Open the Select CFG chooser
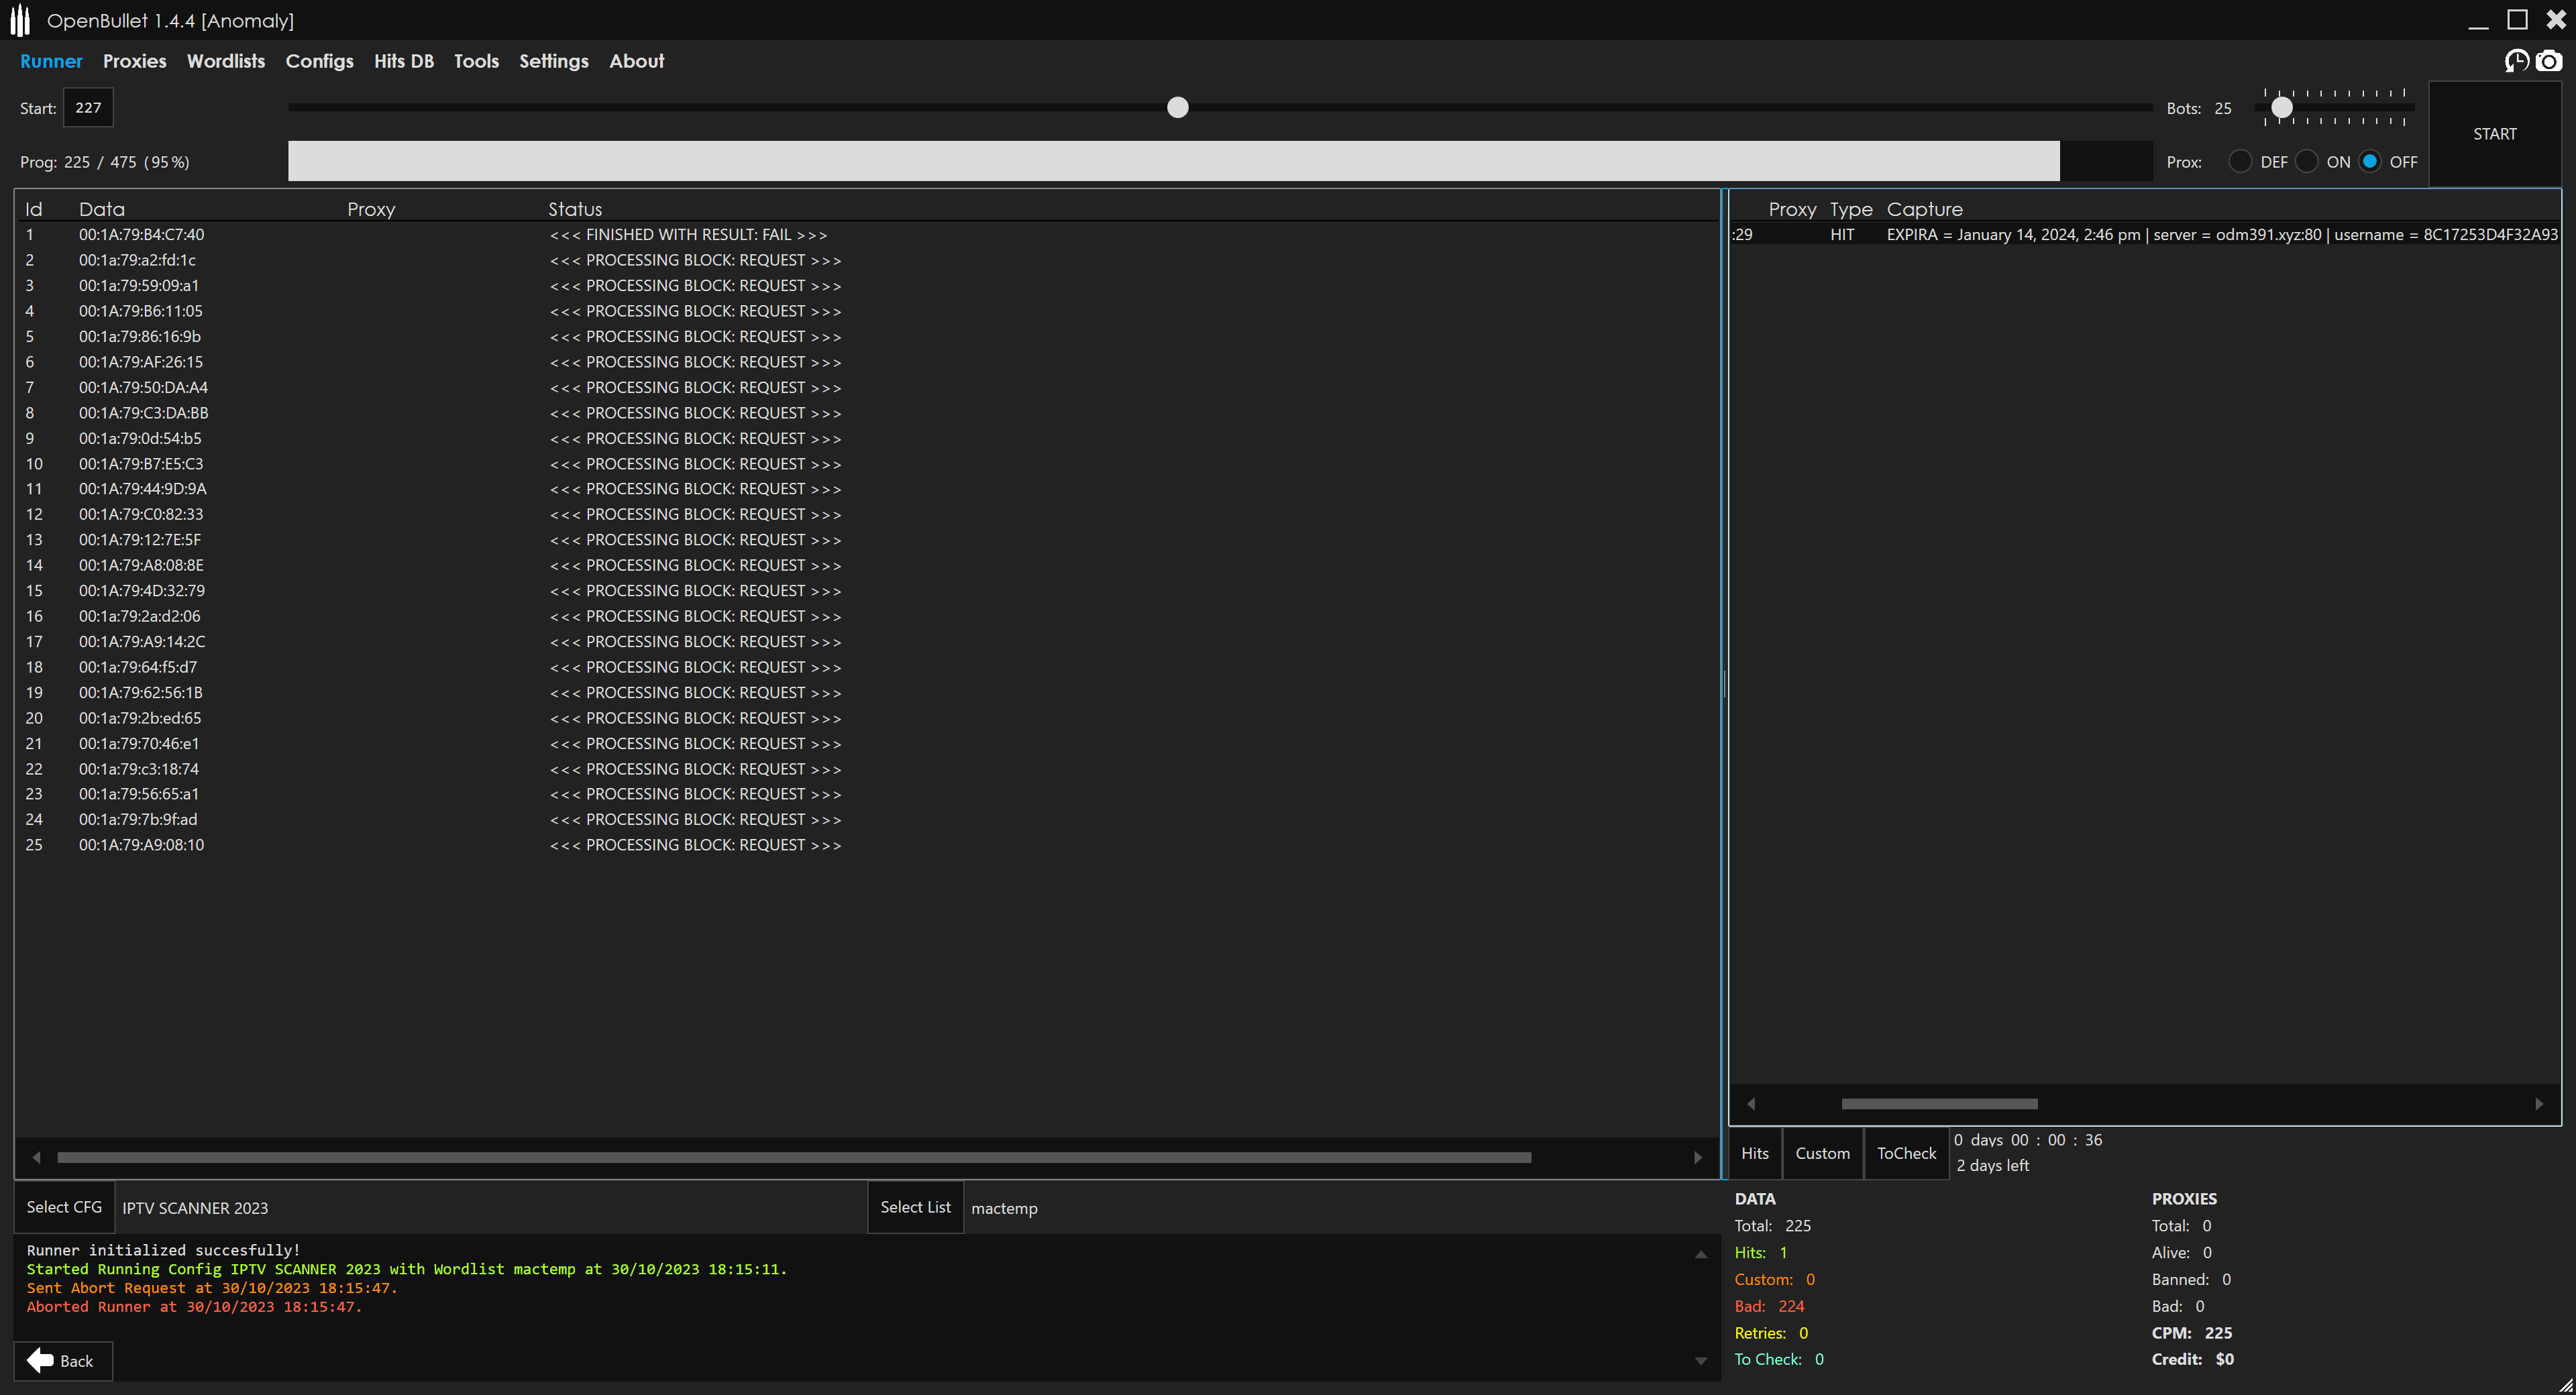 (x=64, y=1207)
